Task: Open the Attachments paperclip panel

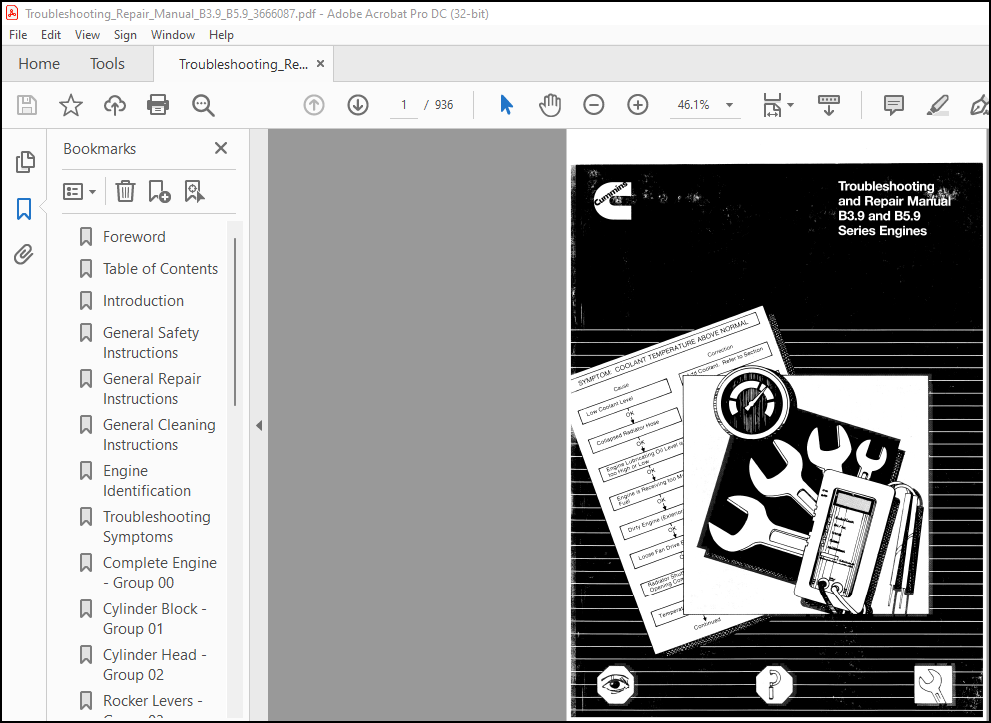Action: click(x=23, y=255)
